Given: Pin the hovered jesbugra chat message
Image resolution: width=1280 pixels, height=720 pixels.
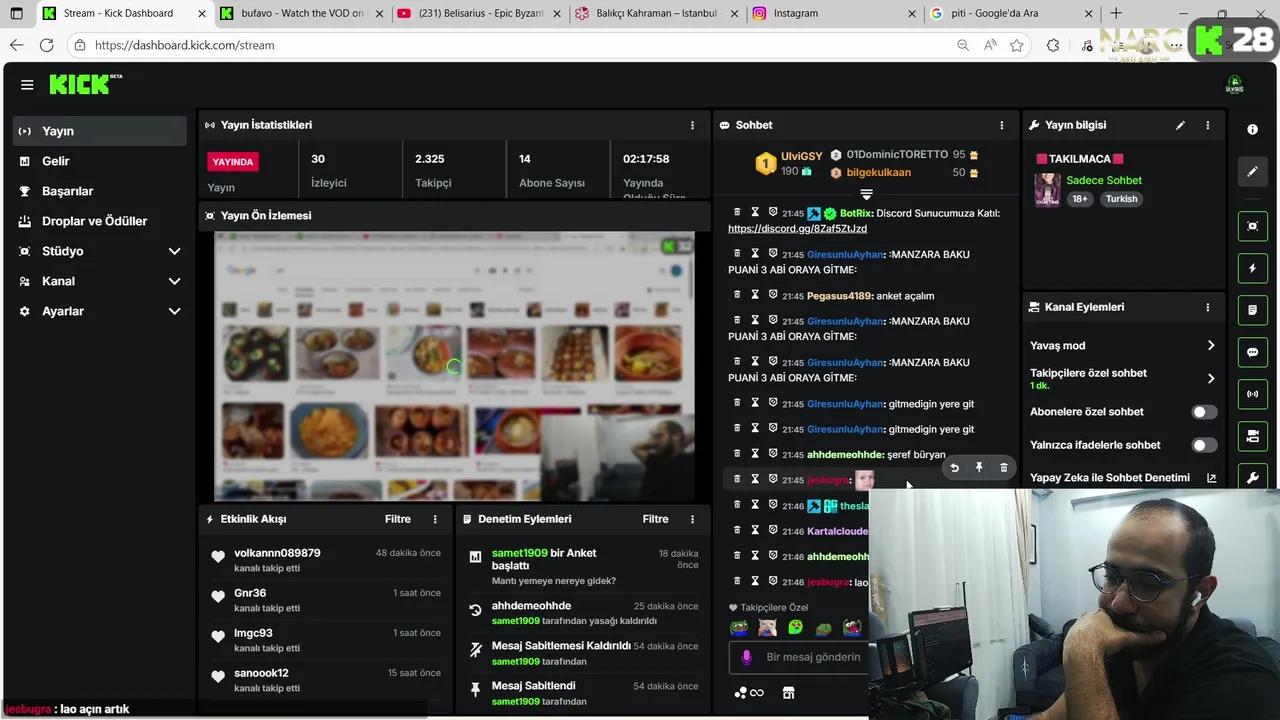Looking at the screenshot, I should point(979,468).
